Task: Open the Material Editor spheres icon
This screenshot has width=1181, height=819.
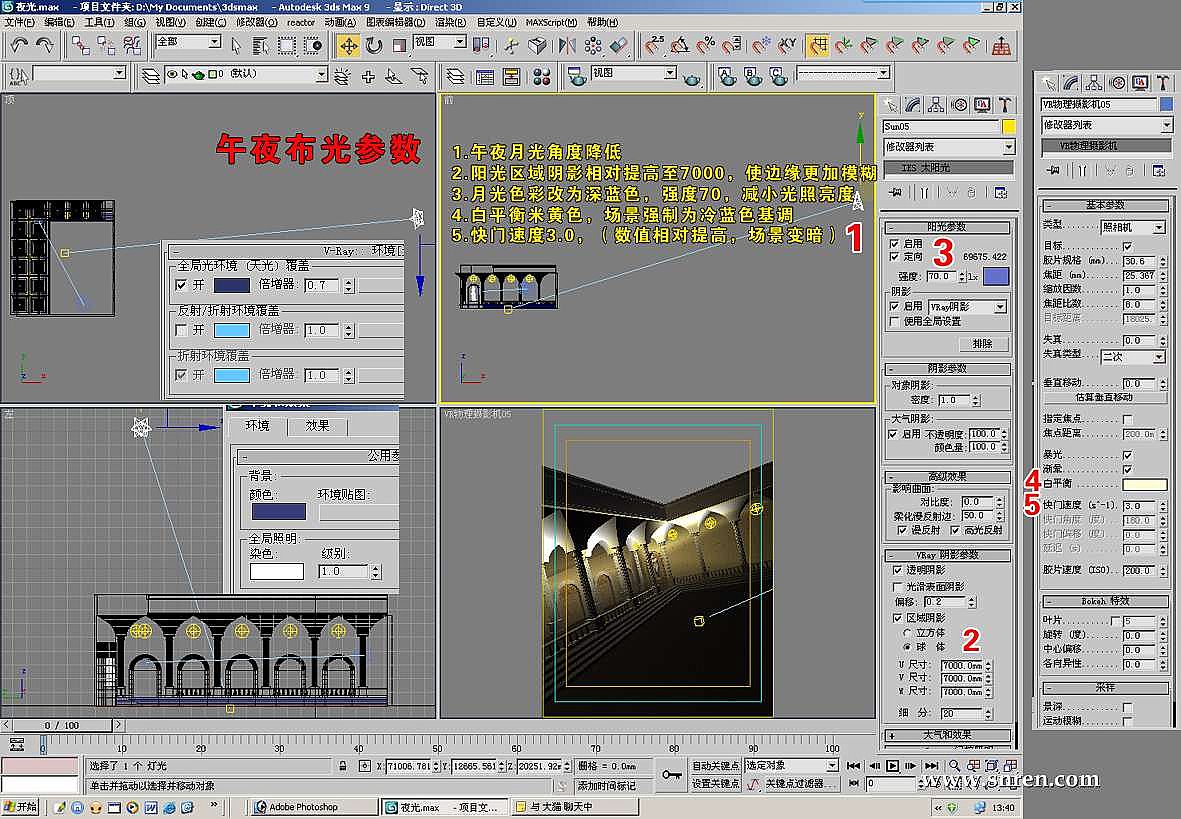Action: coord(542,76)
